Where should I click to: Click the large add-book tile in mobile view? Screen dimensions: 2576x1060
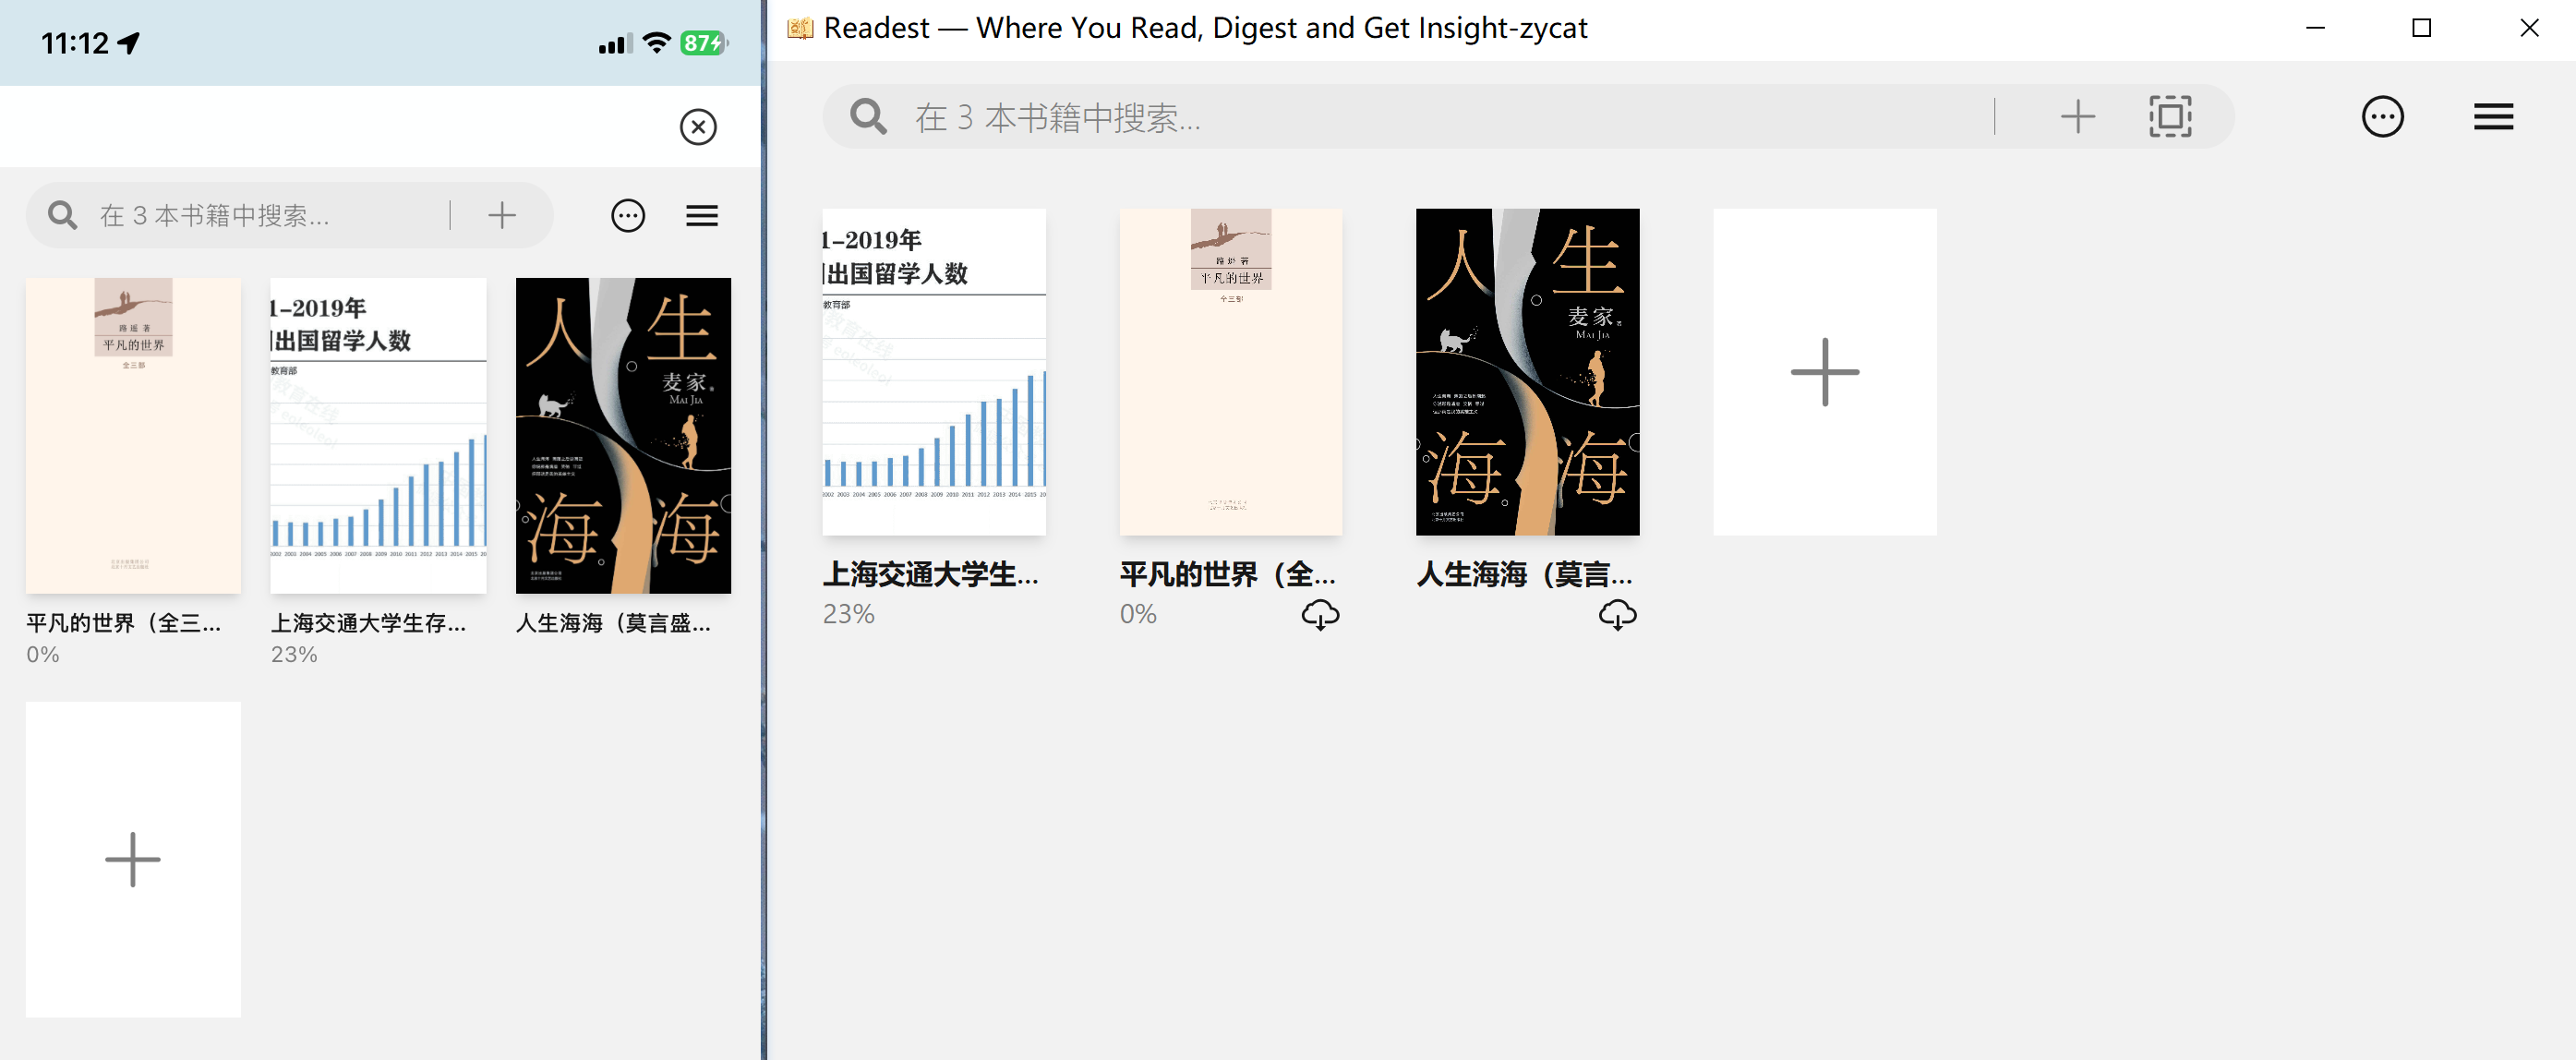[x=133, y=859]
